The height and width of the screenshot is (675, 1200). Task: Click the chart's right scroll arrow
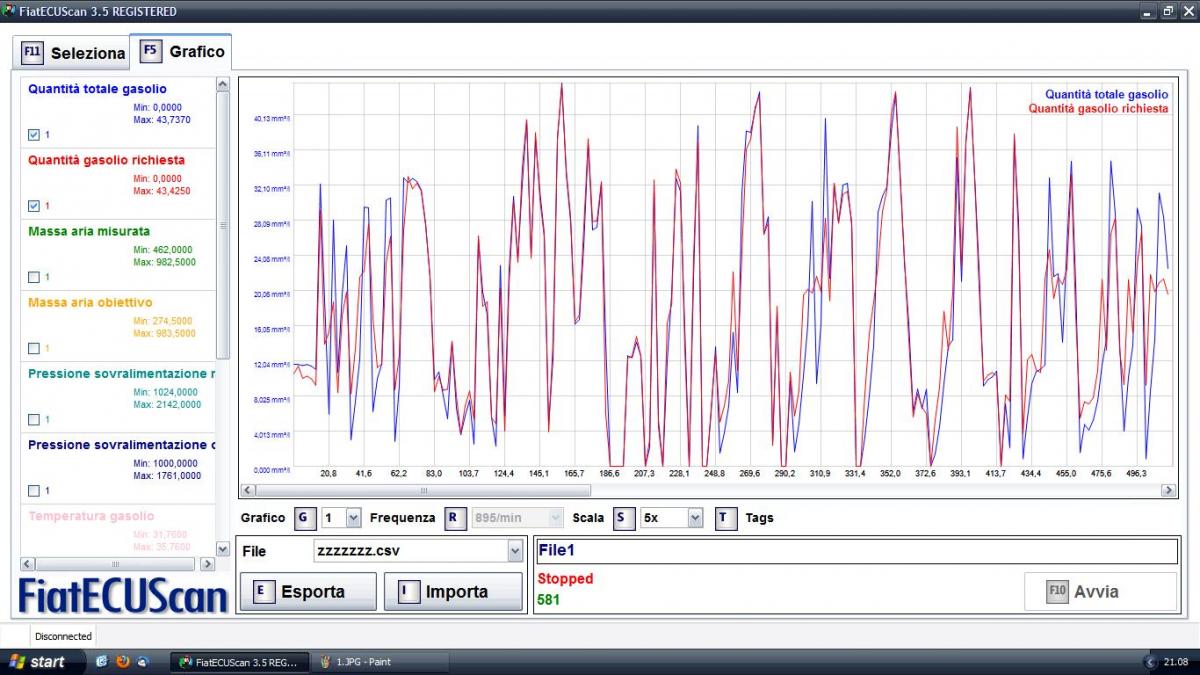pos(1168,491)
